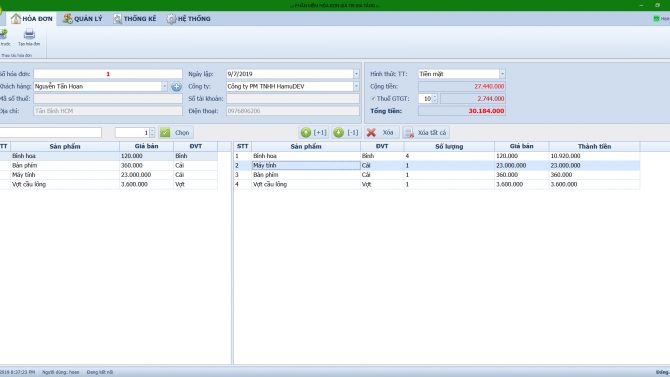Screen dimensions: 670x377
Task: Click the Thành tiền column header
Action: tap(594, 146)
